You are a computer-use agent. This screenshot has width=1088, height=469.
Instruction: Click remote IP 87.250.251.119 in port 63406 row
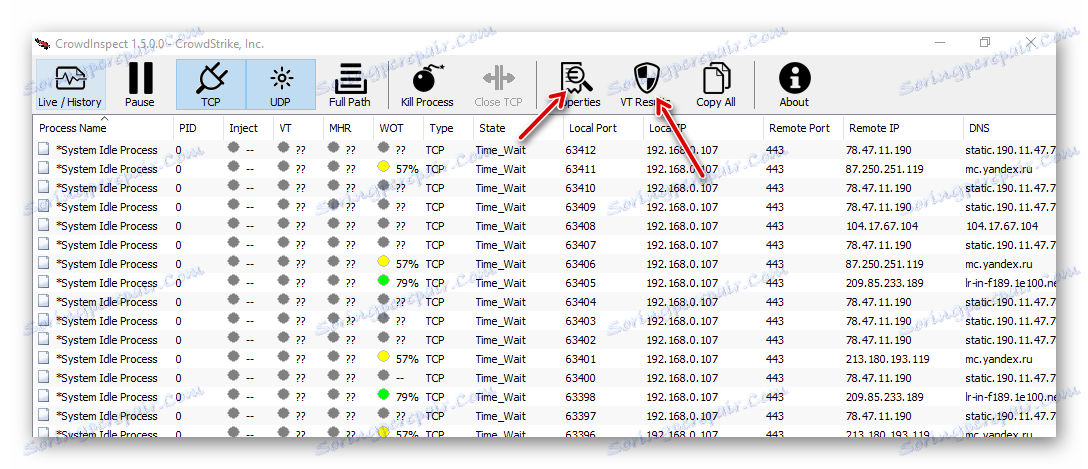[885, 264]
